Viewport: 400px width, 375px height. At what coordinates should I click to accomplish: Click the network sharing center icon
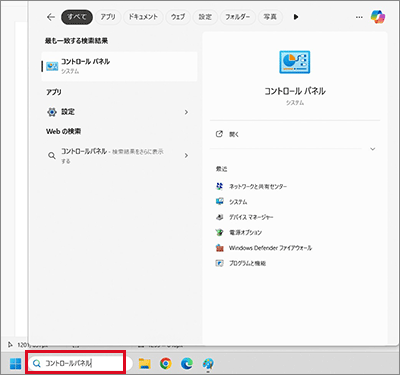[219, 186]
